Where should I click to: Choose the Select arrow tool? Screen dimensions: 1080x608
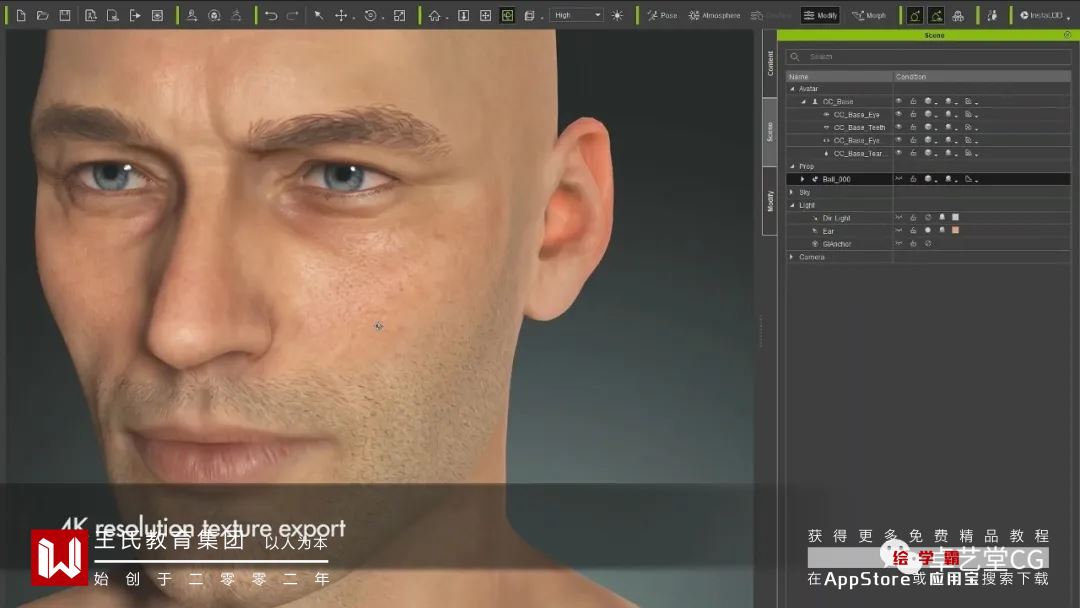[319, 15]
